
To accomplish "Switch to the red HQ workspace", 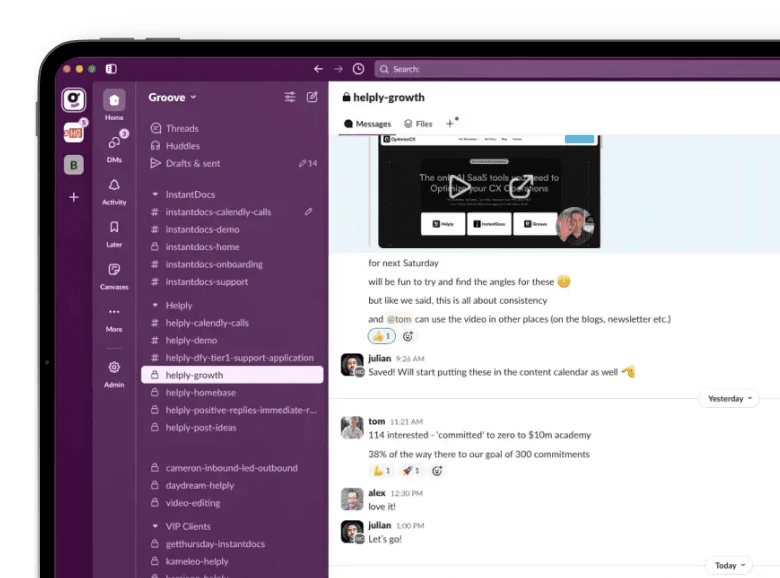I will (x=74, y=132).
